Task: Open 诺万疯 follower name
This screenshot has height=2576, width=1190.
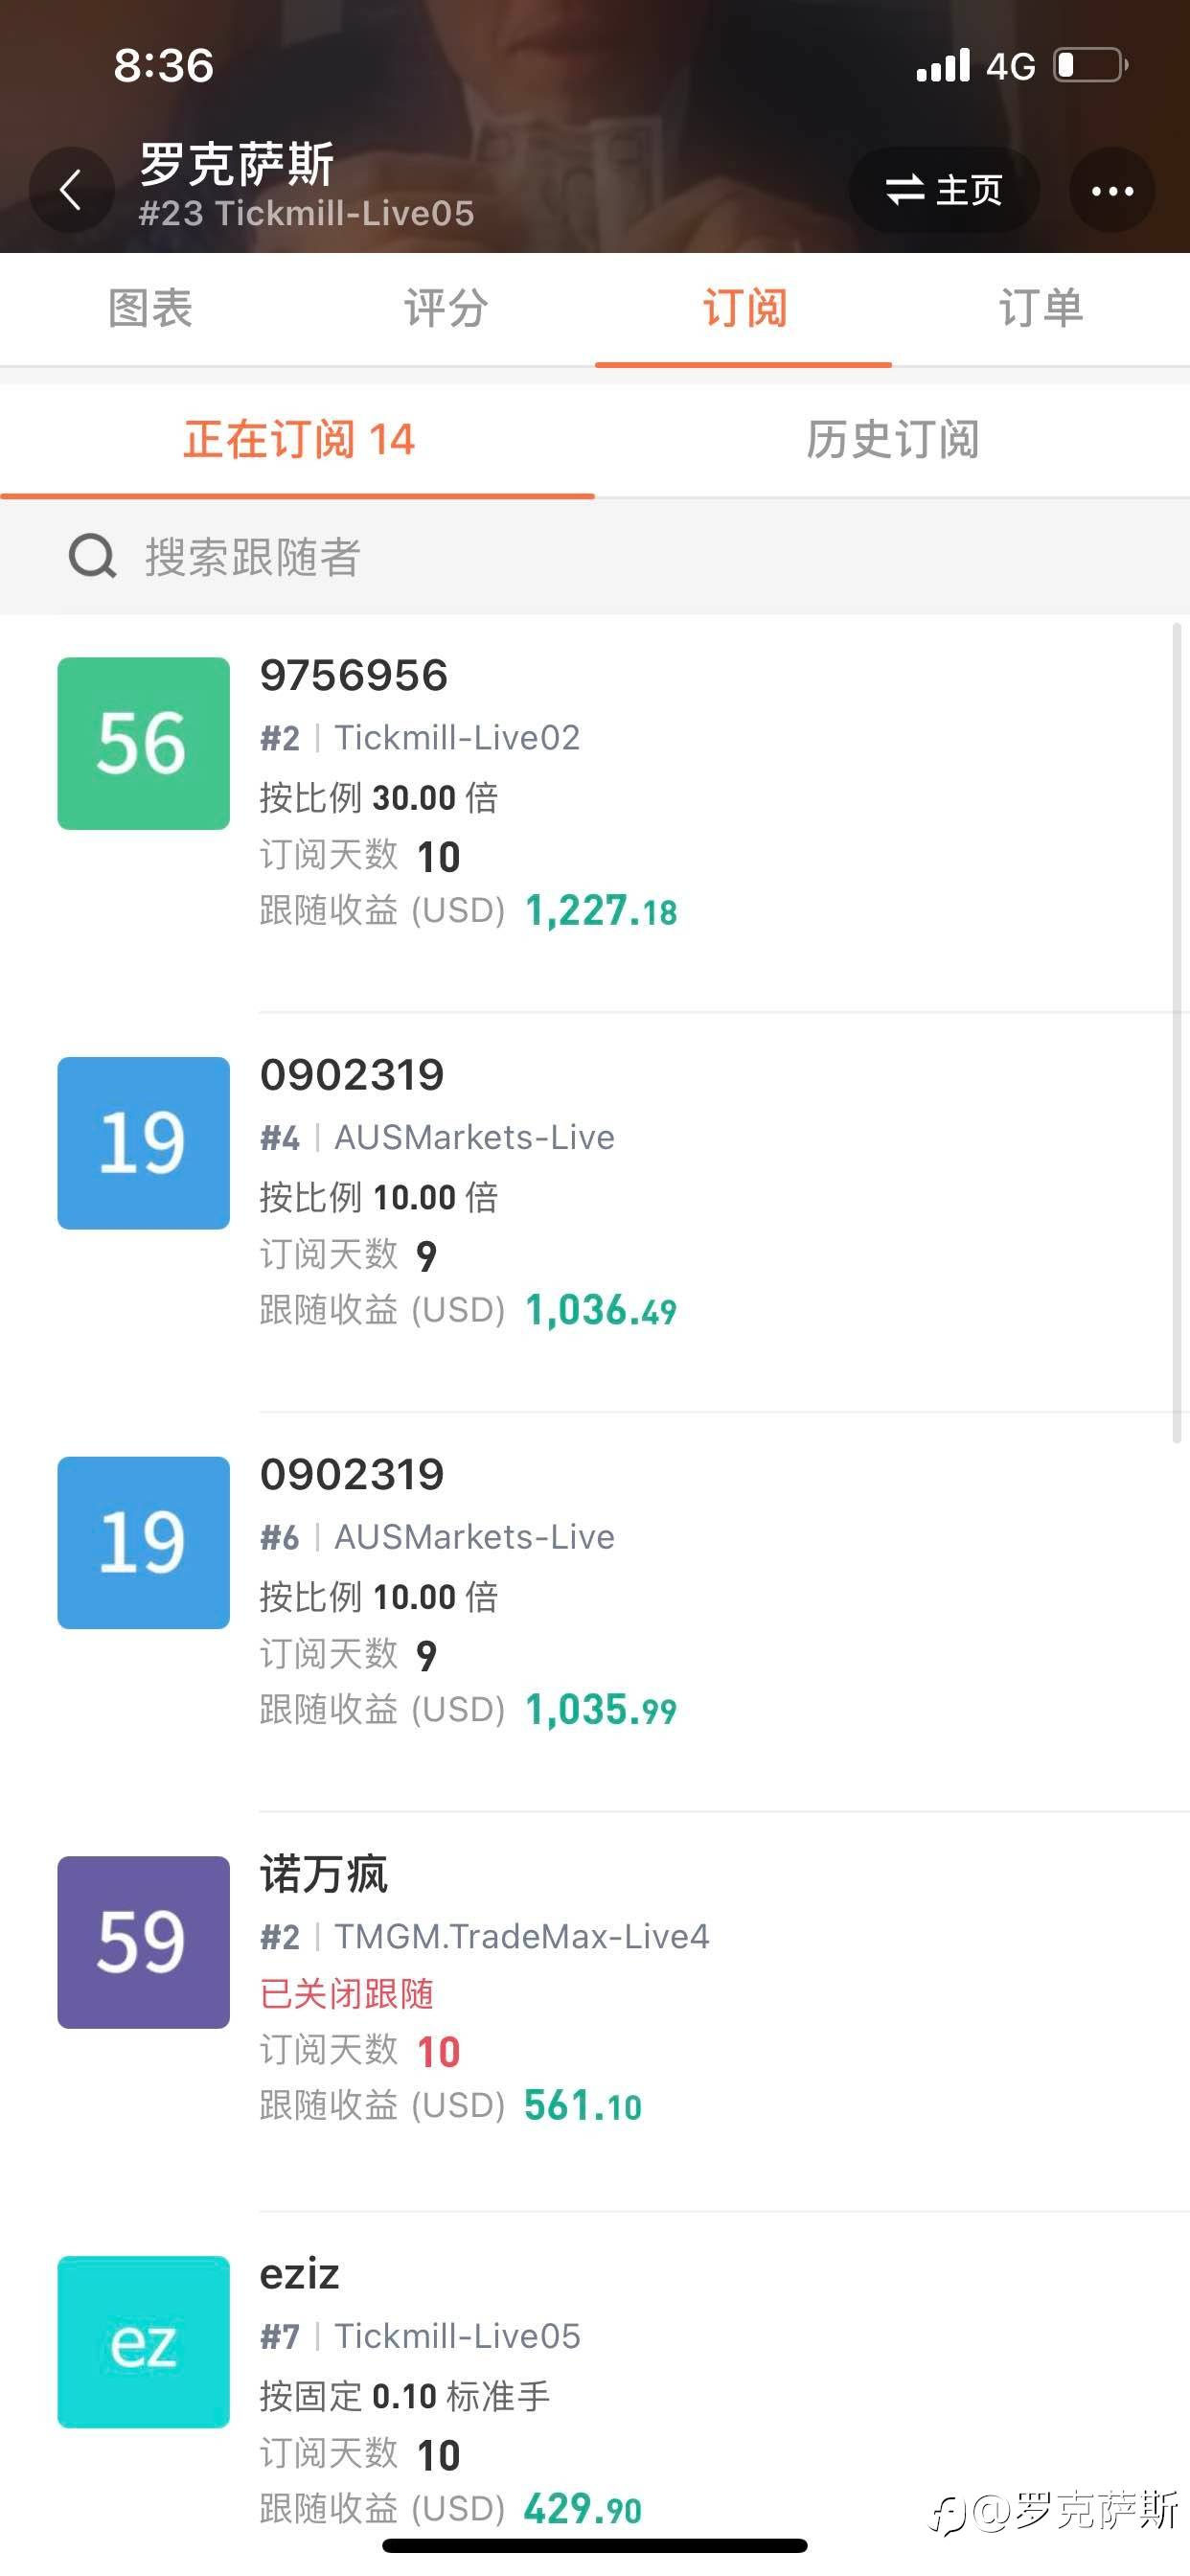Action: (324, 1874)
